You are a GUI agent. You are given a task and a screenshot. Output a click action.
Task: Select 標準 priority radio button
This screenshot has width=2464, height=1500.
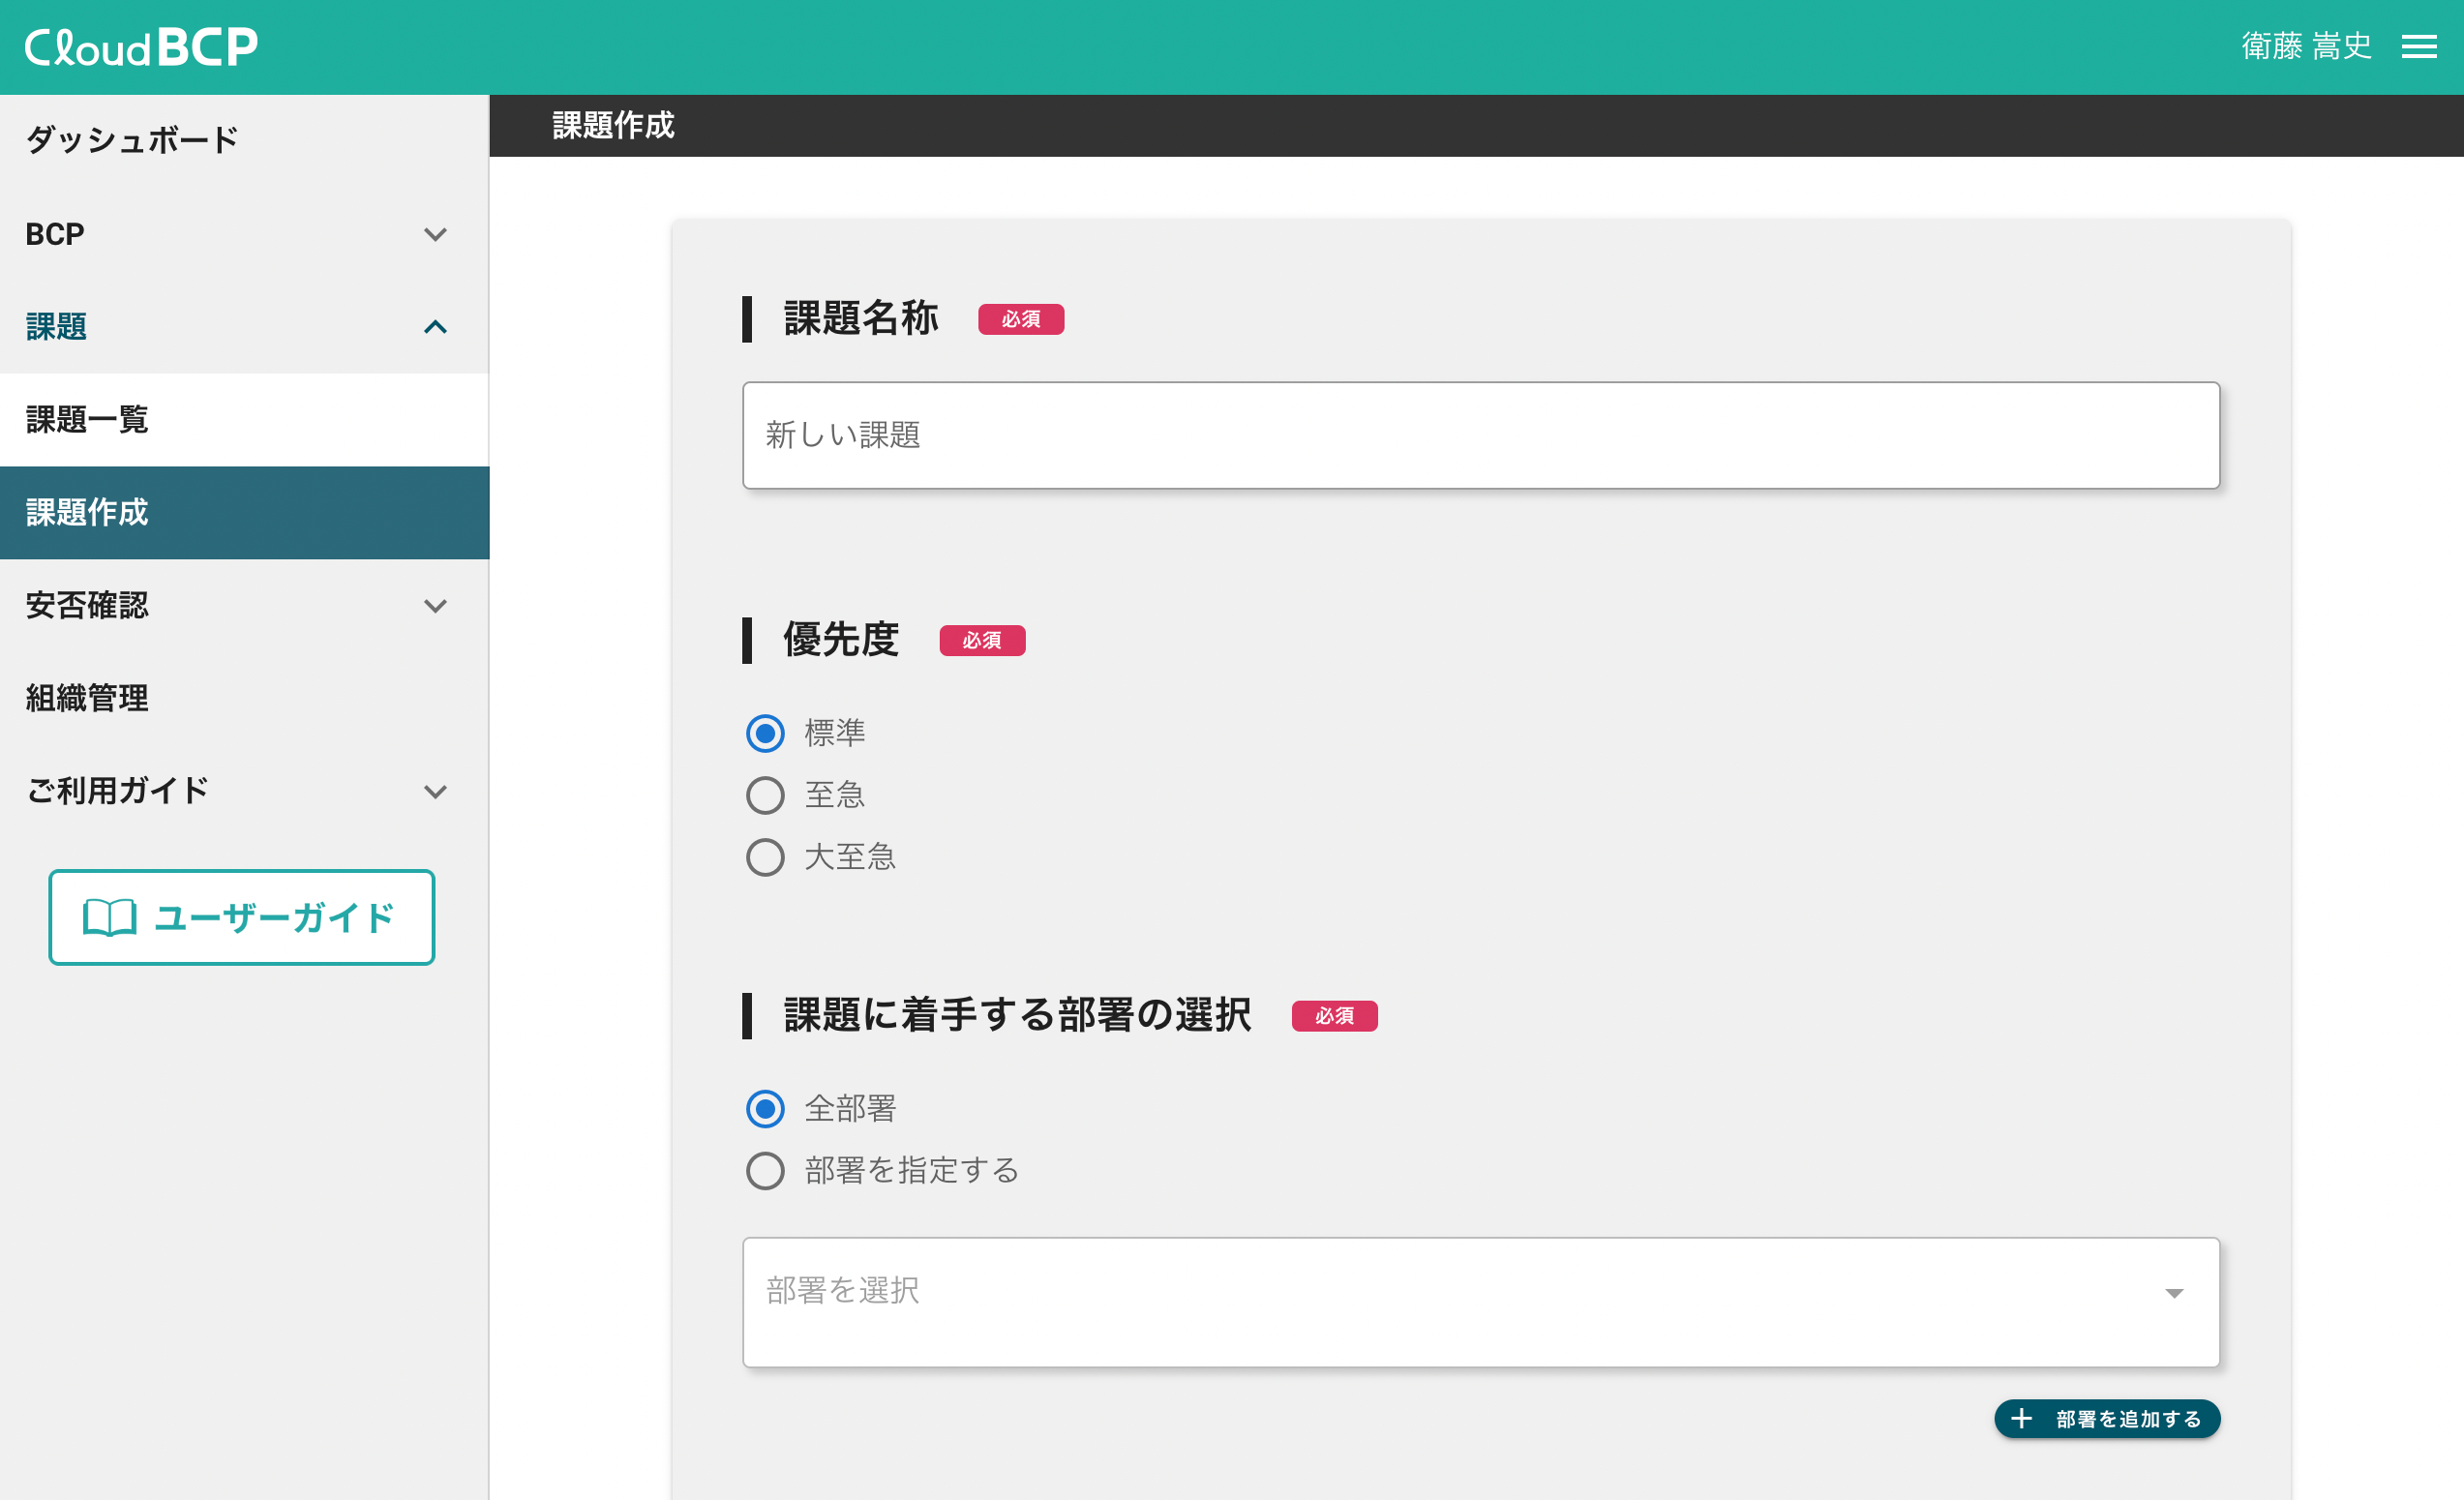(x=765, y=733)
